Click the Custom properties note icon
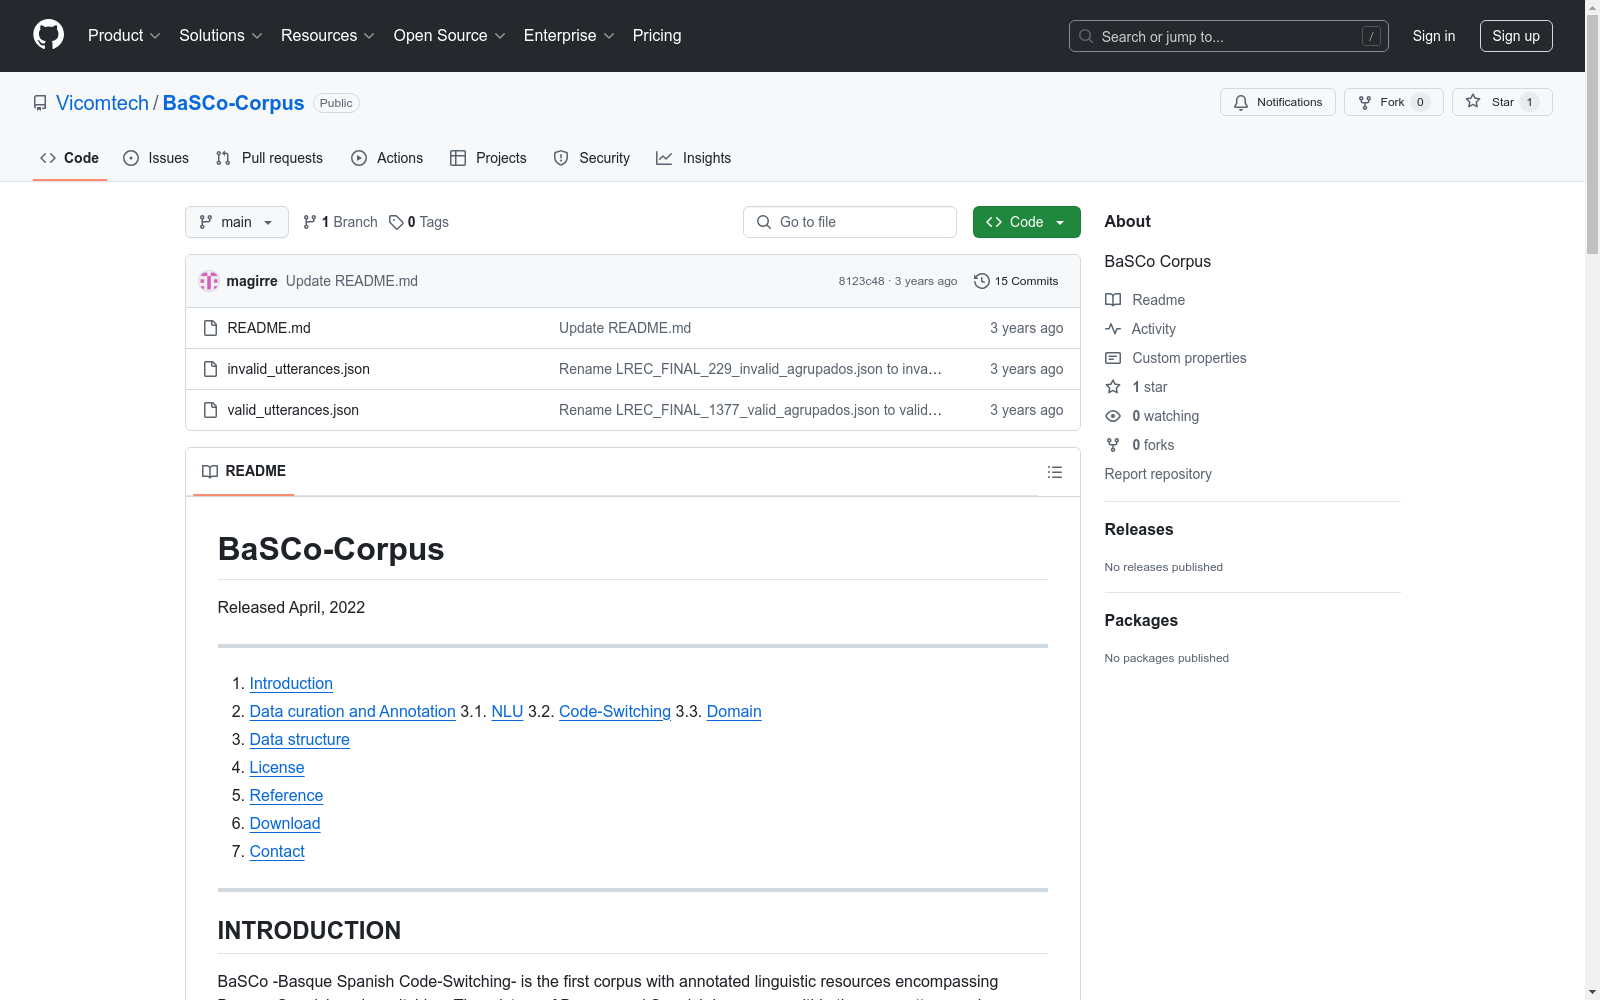The image size is (1600, 1000). coord(1113,358)
